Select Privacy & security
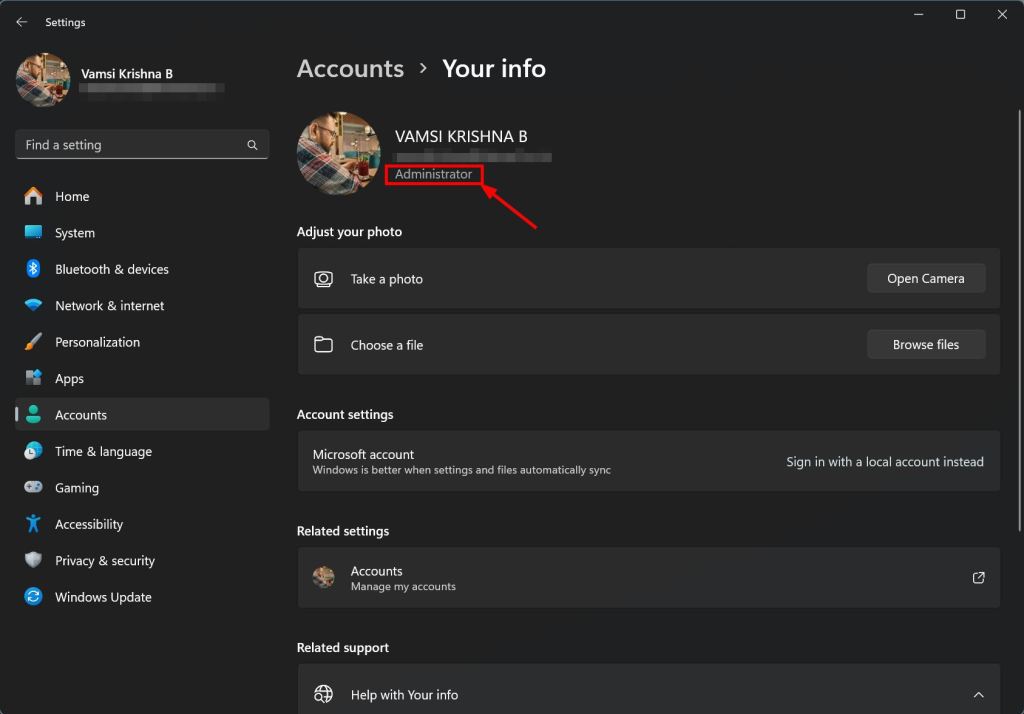This screenshot has height=714, width=1024. (x=142, y=560)
